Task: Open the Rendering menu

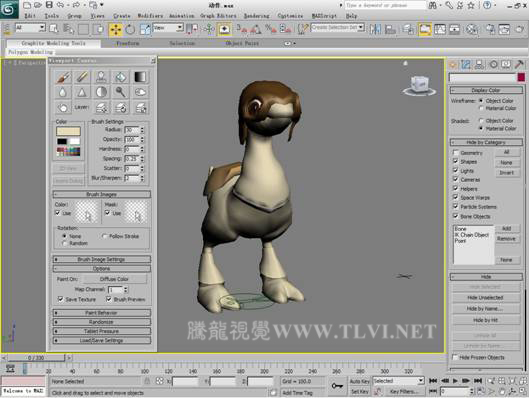Action: tap(256, 16)
